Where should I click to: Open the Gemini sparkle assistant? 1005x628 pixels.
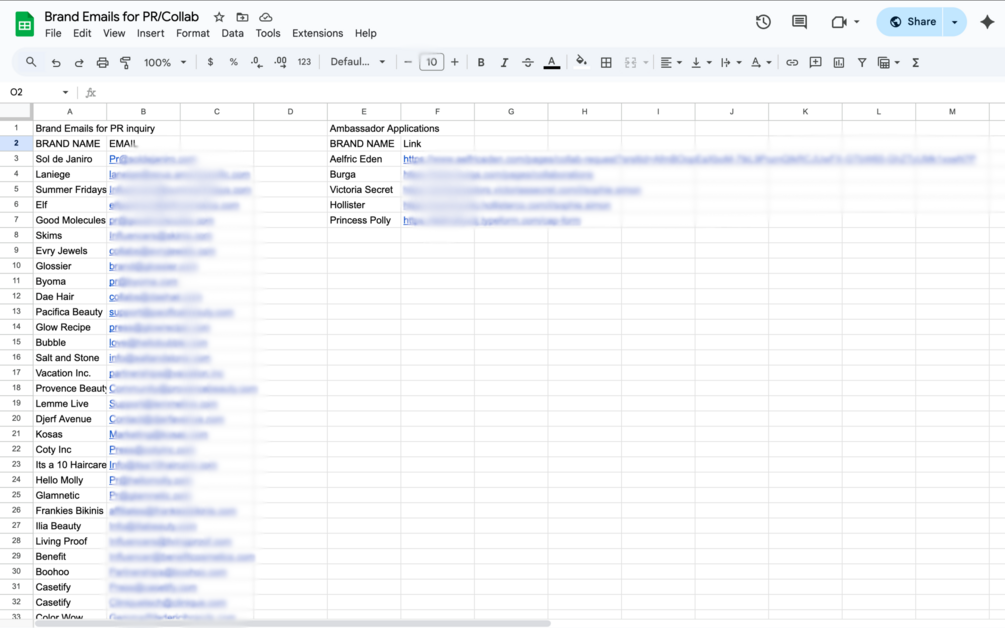(987, 22)
